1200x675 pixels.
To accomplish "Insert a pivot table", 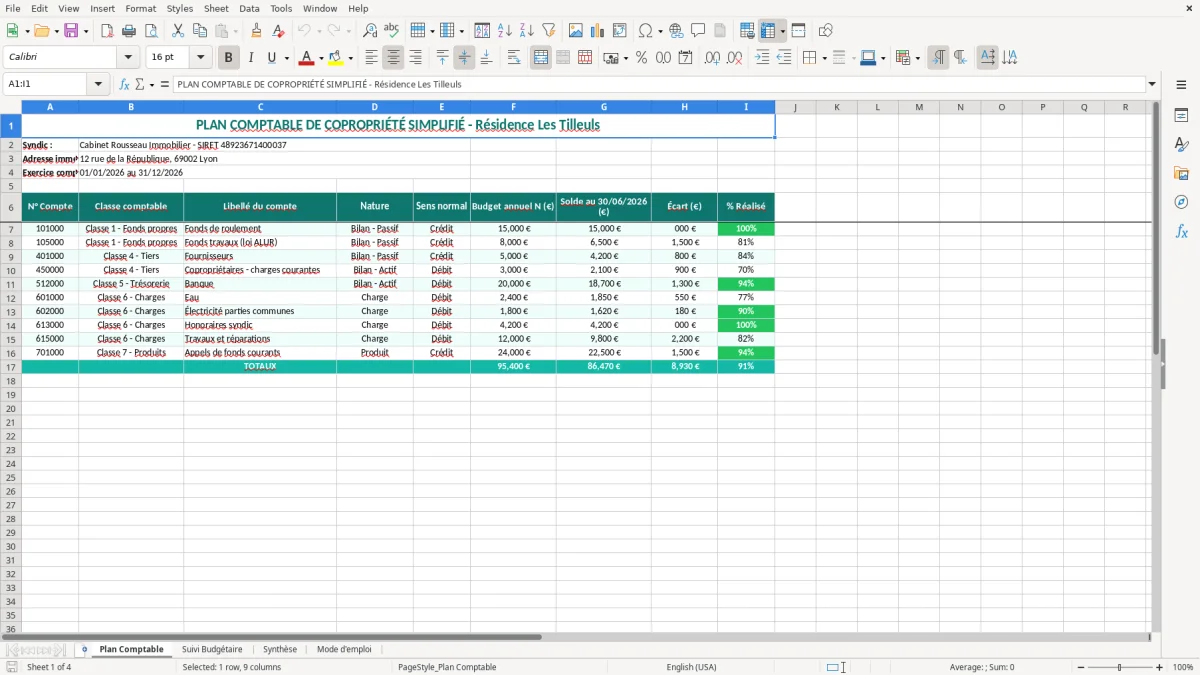I will tap(620, 31).
